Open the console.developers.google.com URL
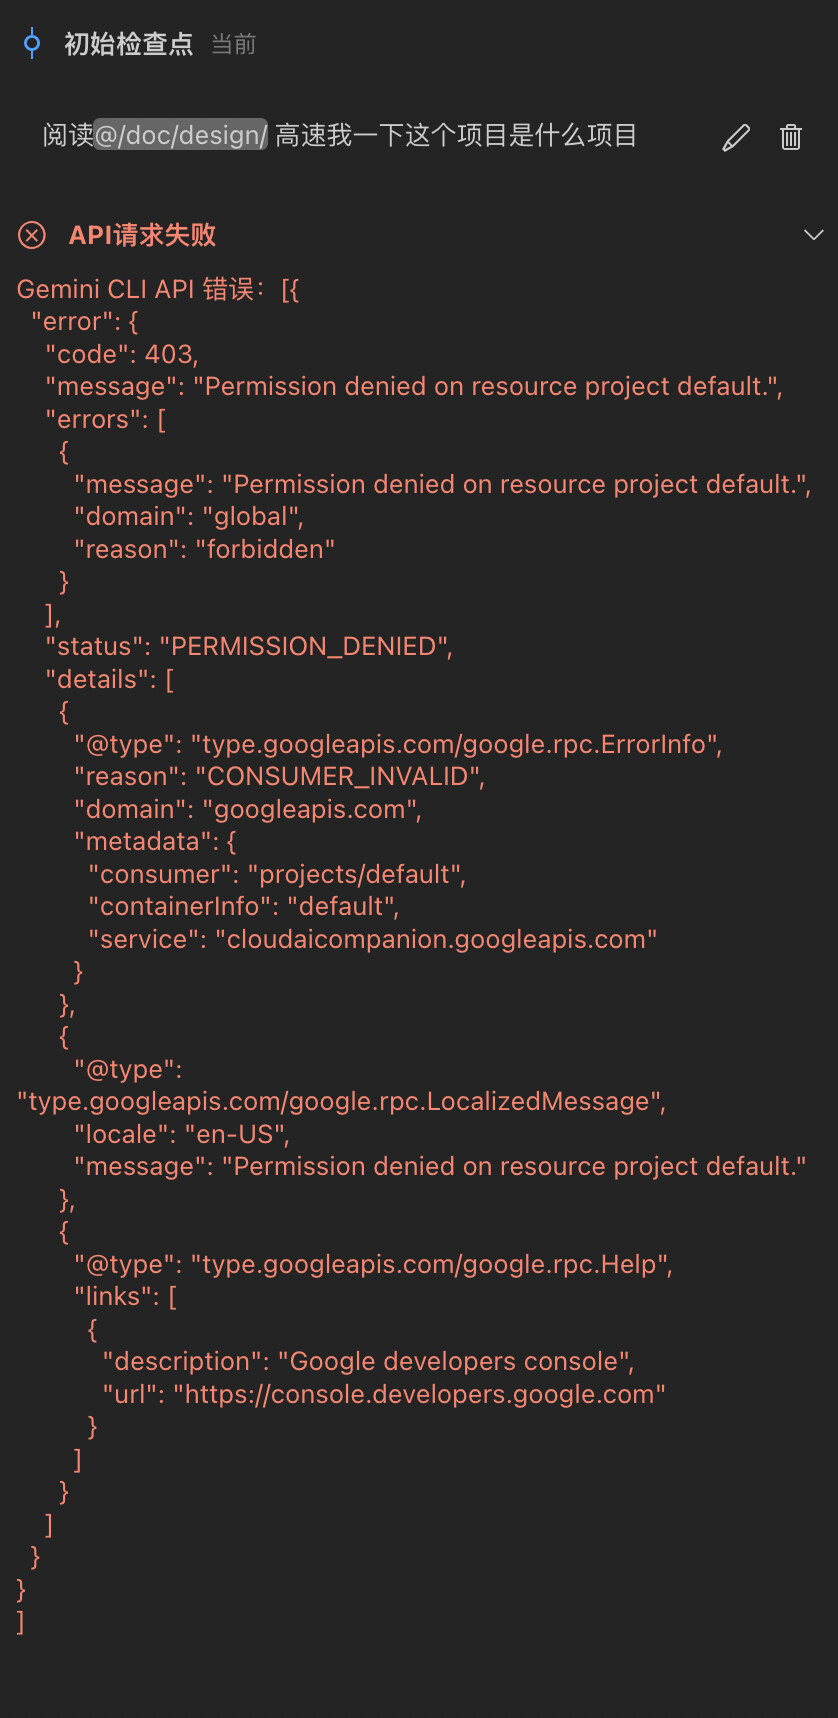Image resolution: width=838 pixels, height=1718 pixels. click(x=420, y=1394)
